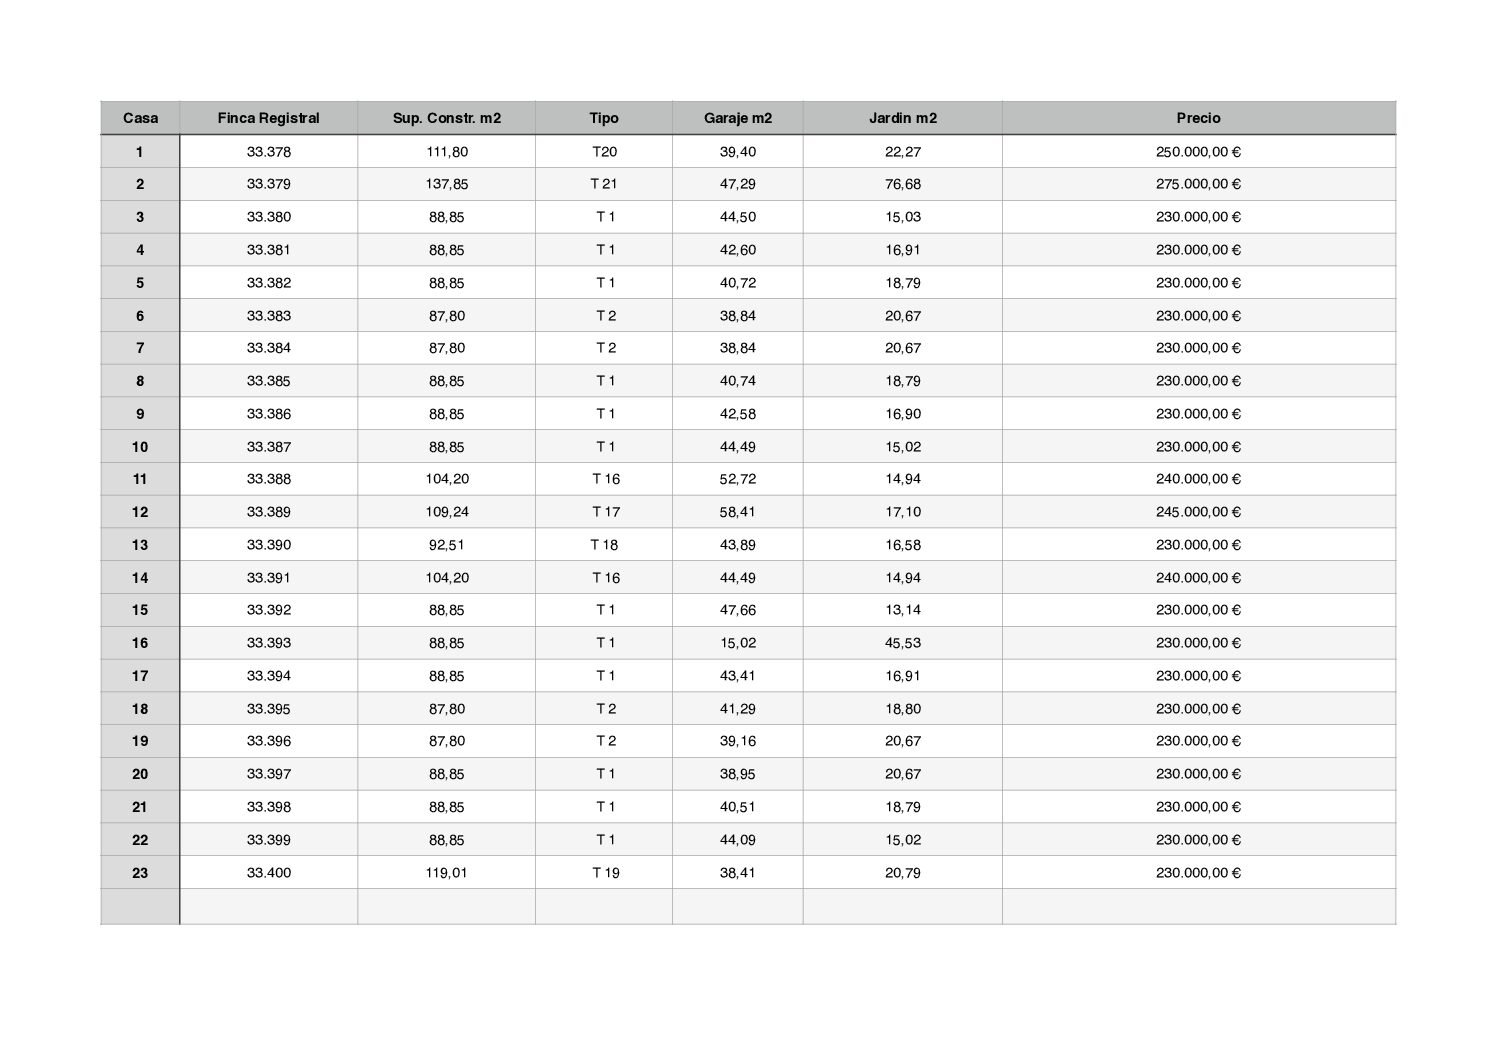
Task: Select the 92,51 constructed surface cell
Action: click(446, 545)
